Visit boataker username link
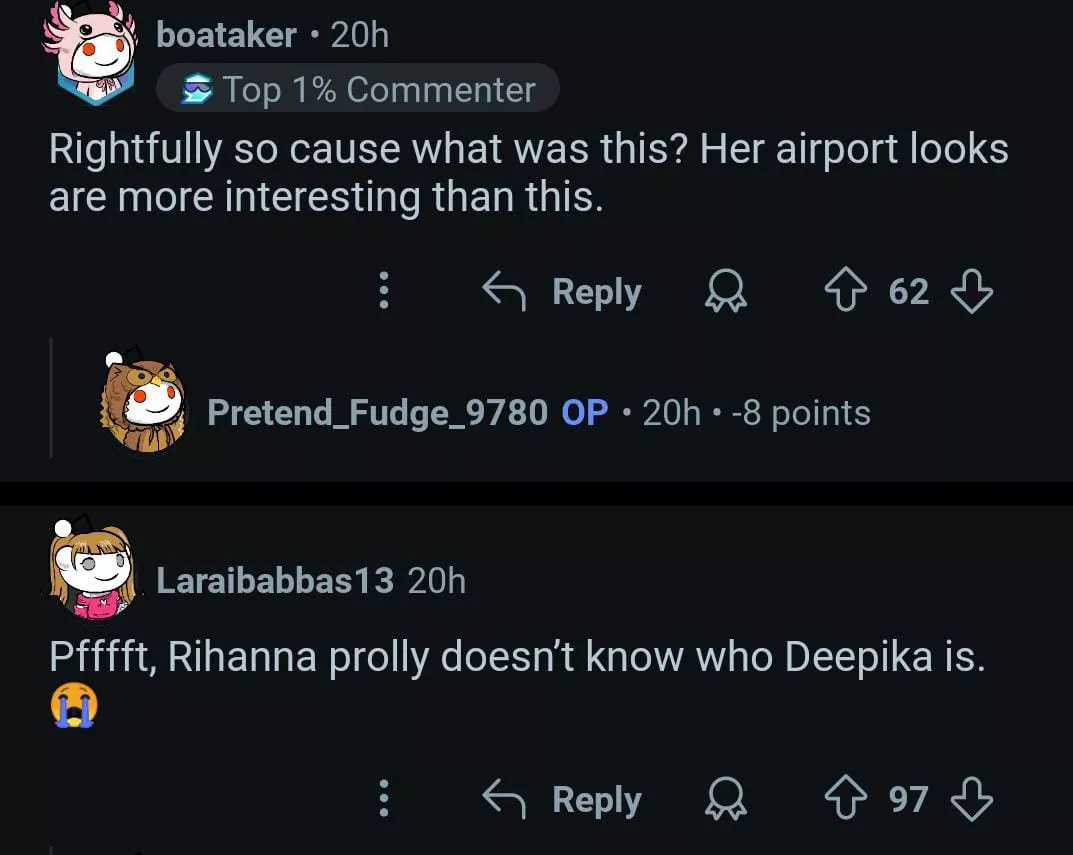Image resolution: width=1073 pixels, height=855 pixels. click(226, 36)
